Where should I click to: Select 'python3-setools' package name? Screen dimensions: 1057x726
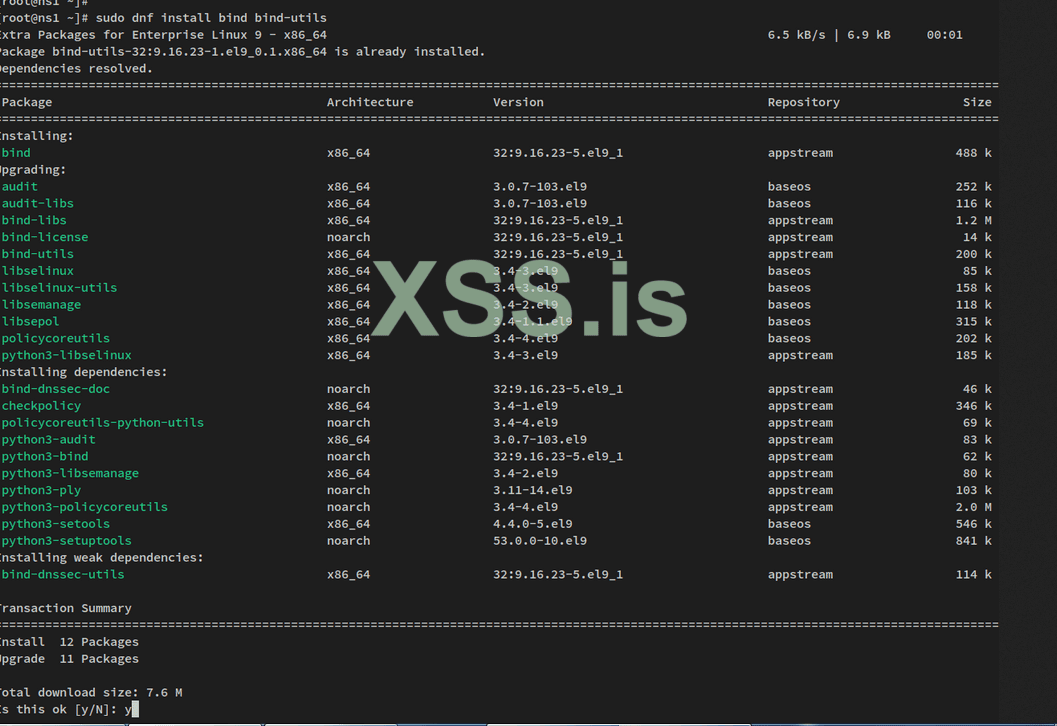pyautogui.click(x=56, y=524)
